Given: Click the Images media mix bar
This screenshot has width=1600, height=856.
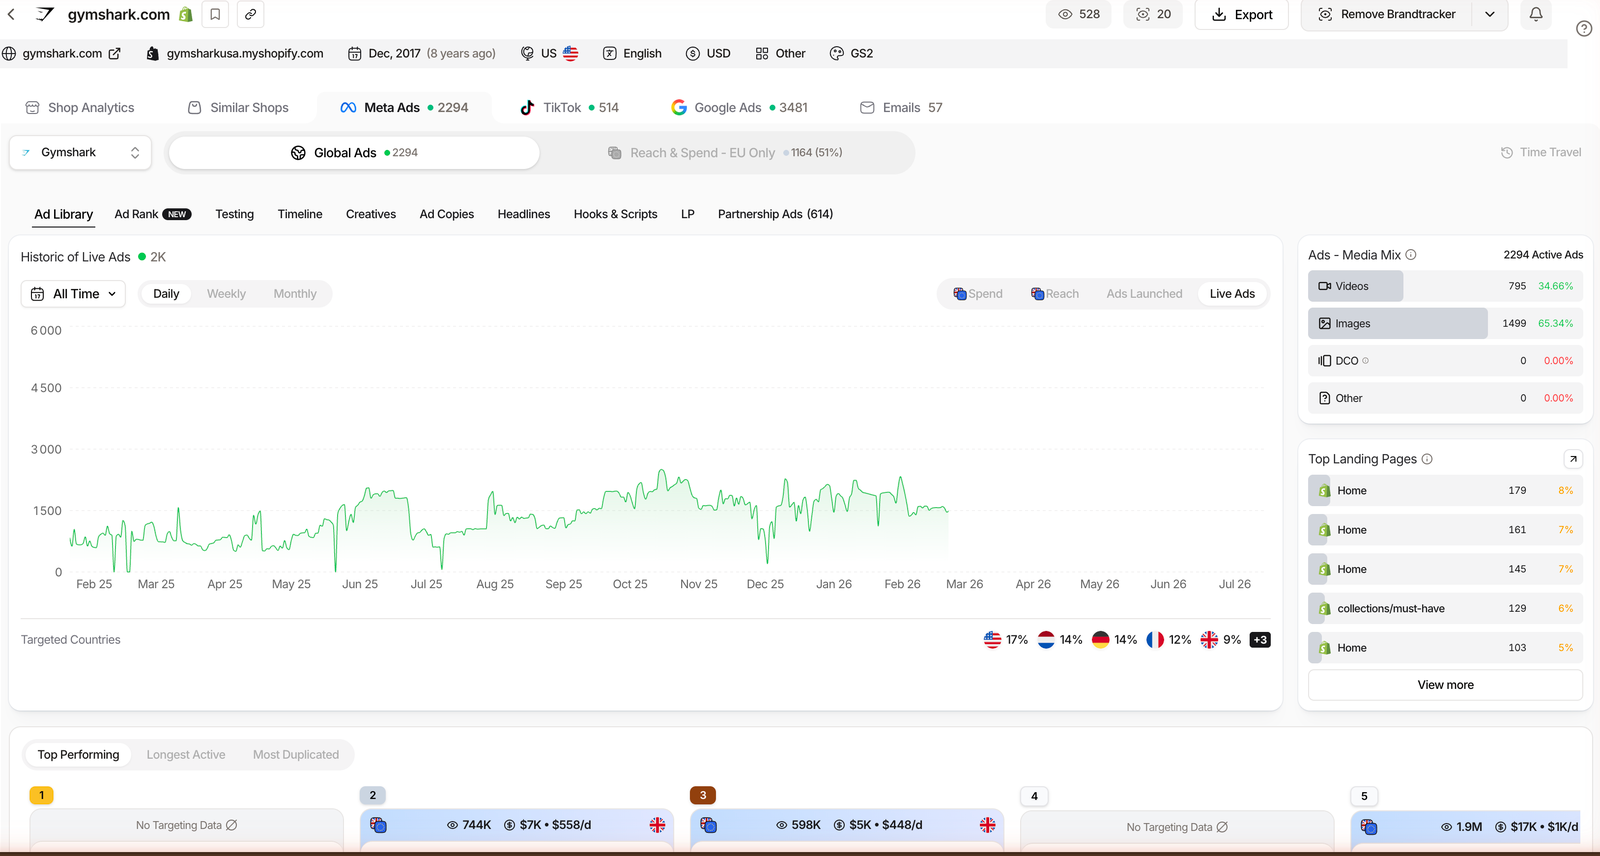Looking at the screenshot, I should tap(1445, 323).
